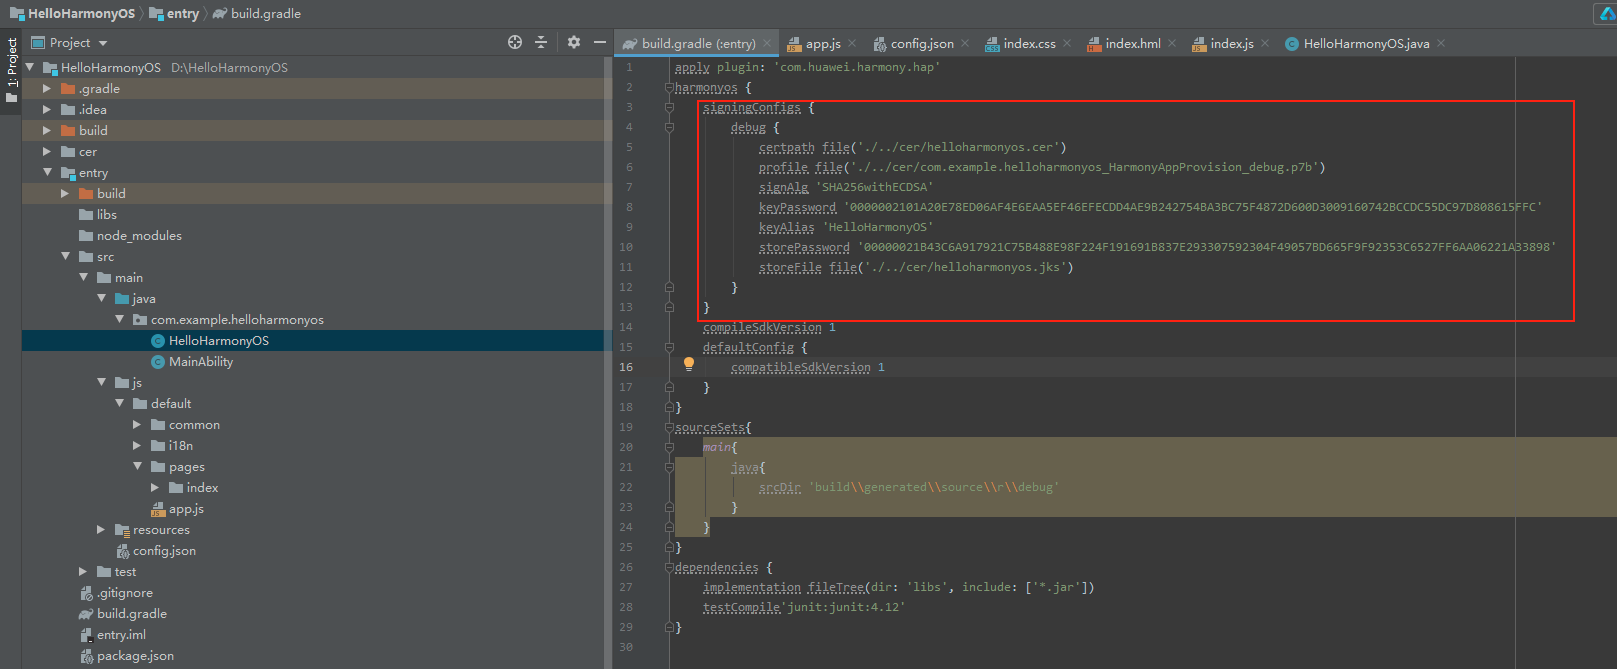Click build.gradle breadcrumb in navigation bar
This screenshot has height=669, width=1617.
[x=256, y=13]
